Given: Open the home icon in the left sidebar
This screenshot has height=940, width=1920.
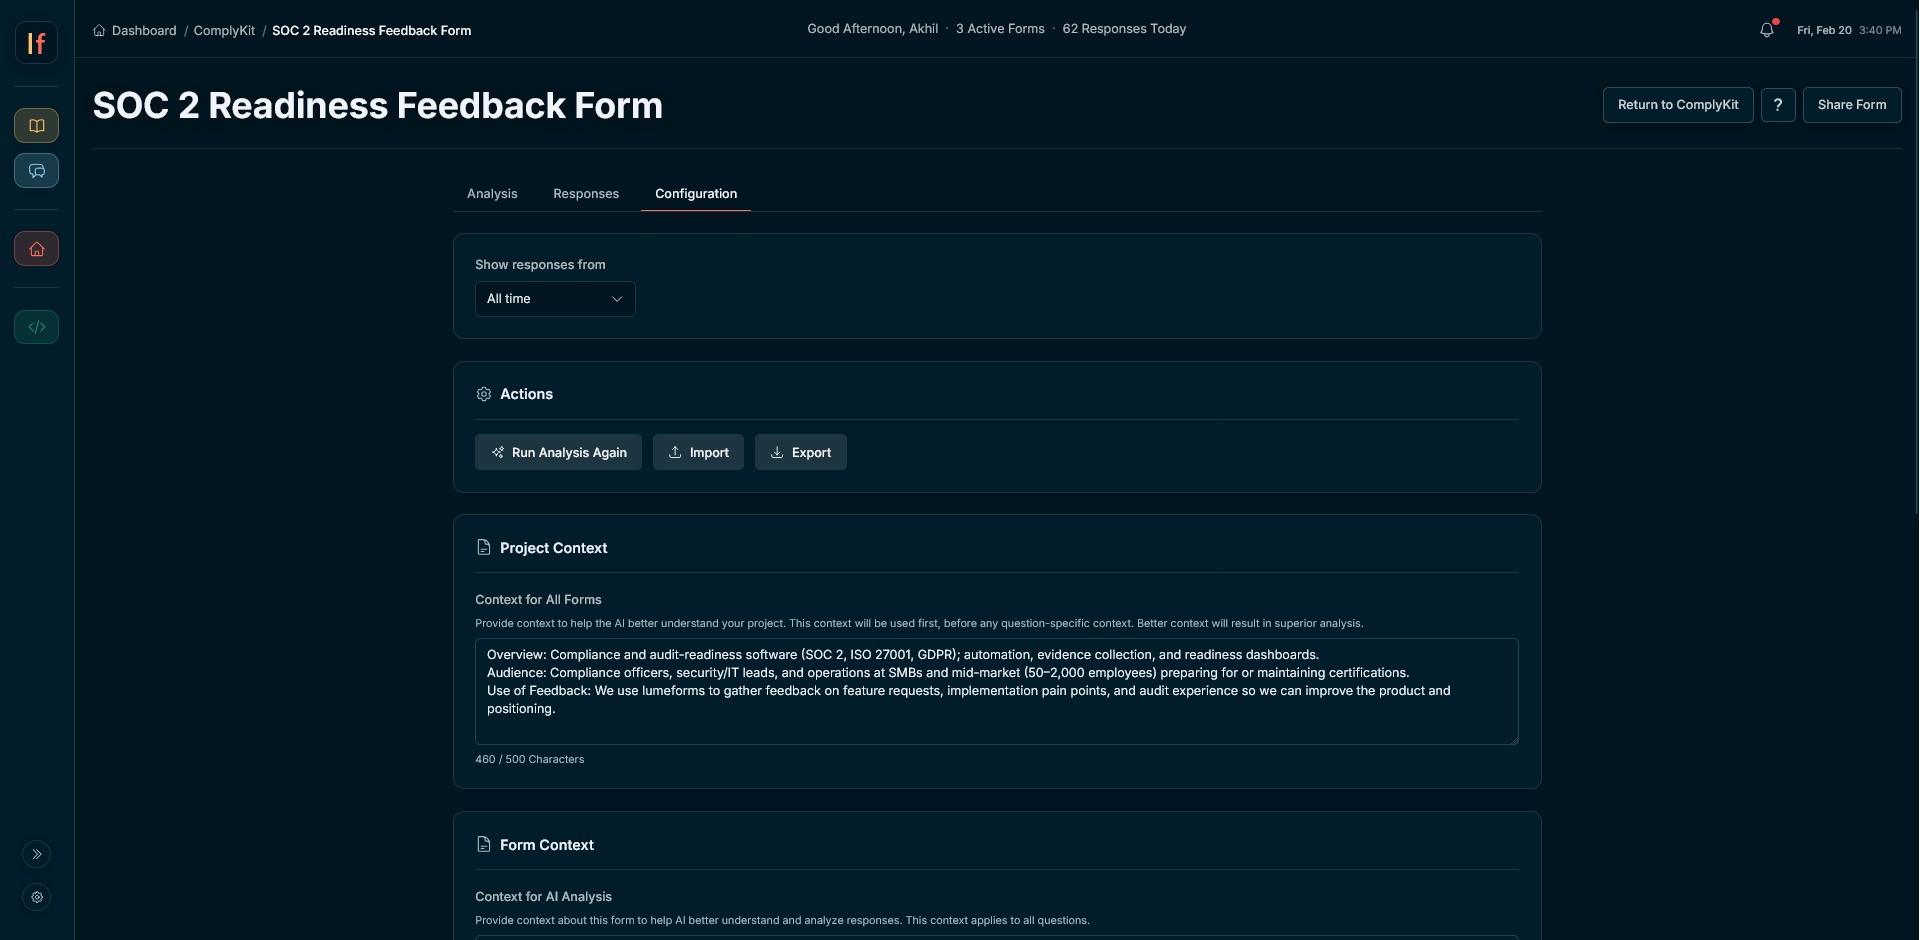Looking at the screenshot, I should (37, 249).
